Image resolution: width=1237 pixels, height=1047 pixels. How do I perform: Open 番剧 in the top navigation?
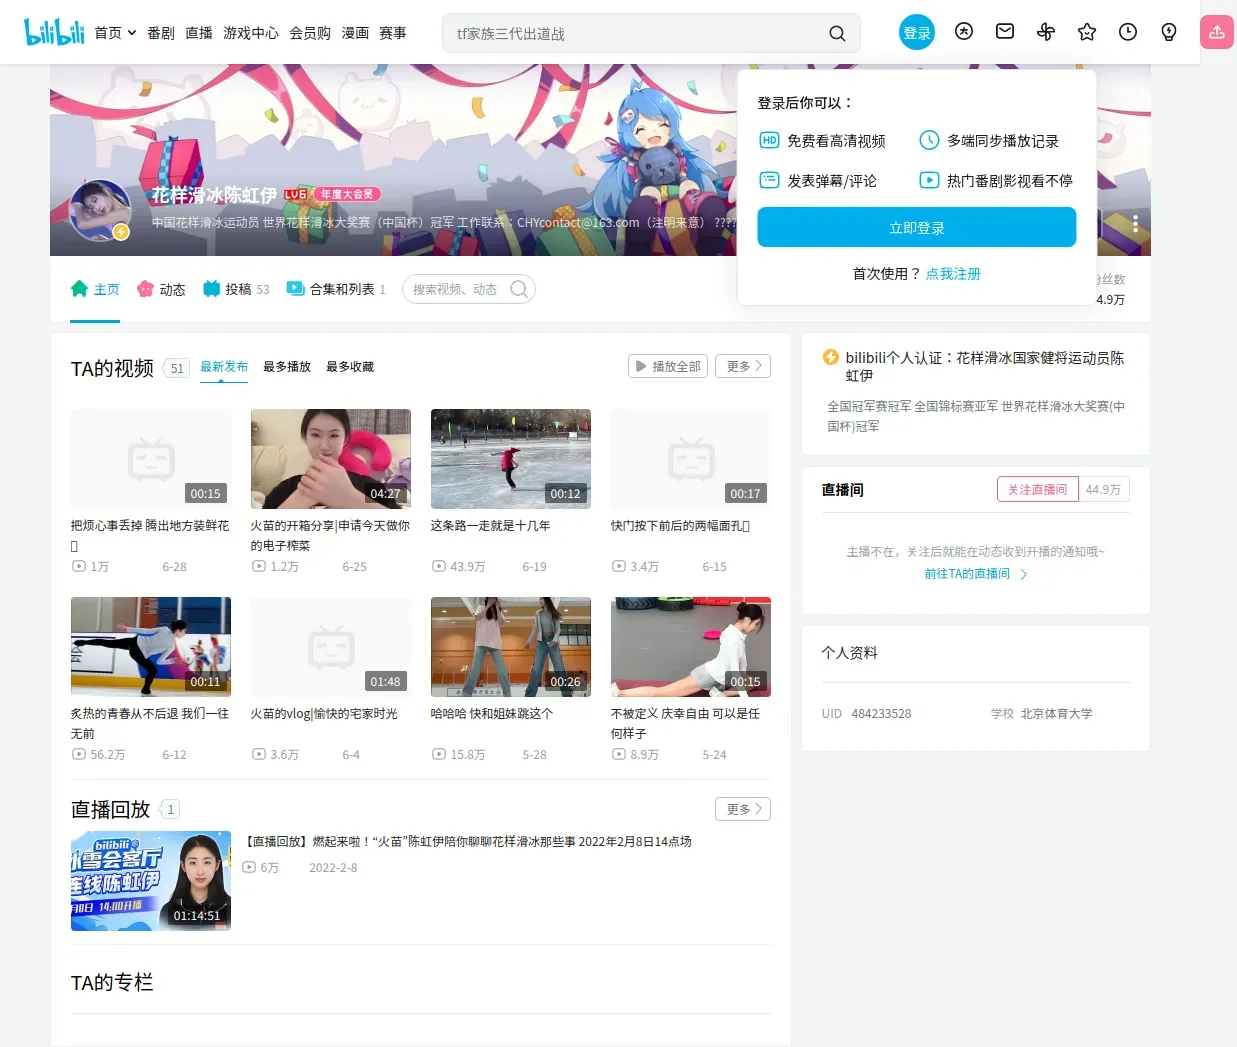(161, 33)
